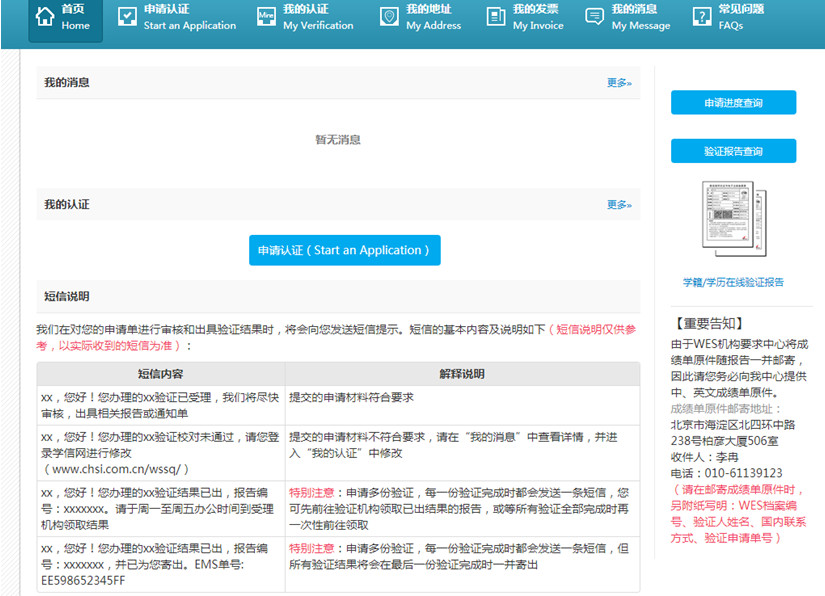Go to Start an Application menu label
Viewport: 825px width, 596px height.
(x=190, y=17)
